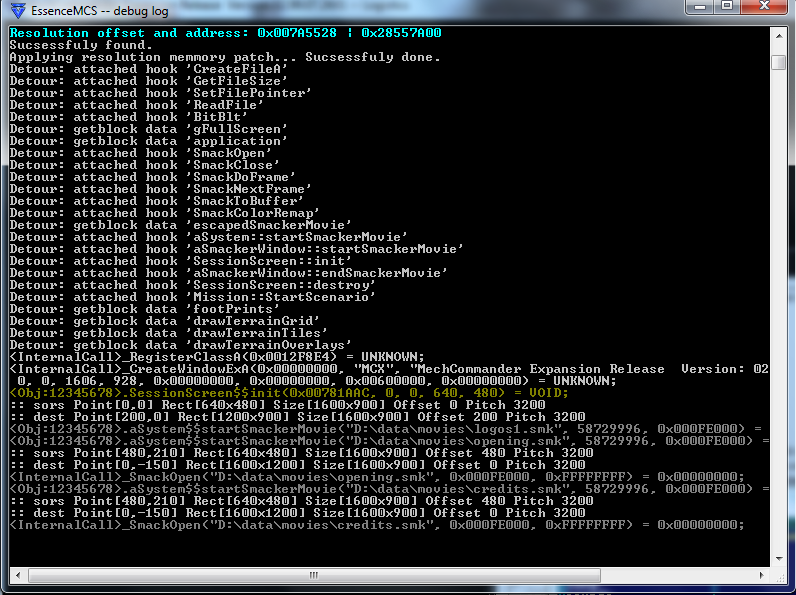Image resolution: width=796 pixels, height=595 pixels.
Task: Click the getblock data 'footPrints' line
Action: (145, 309)
